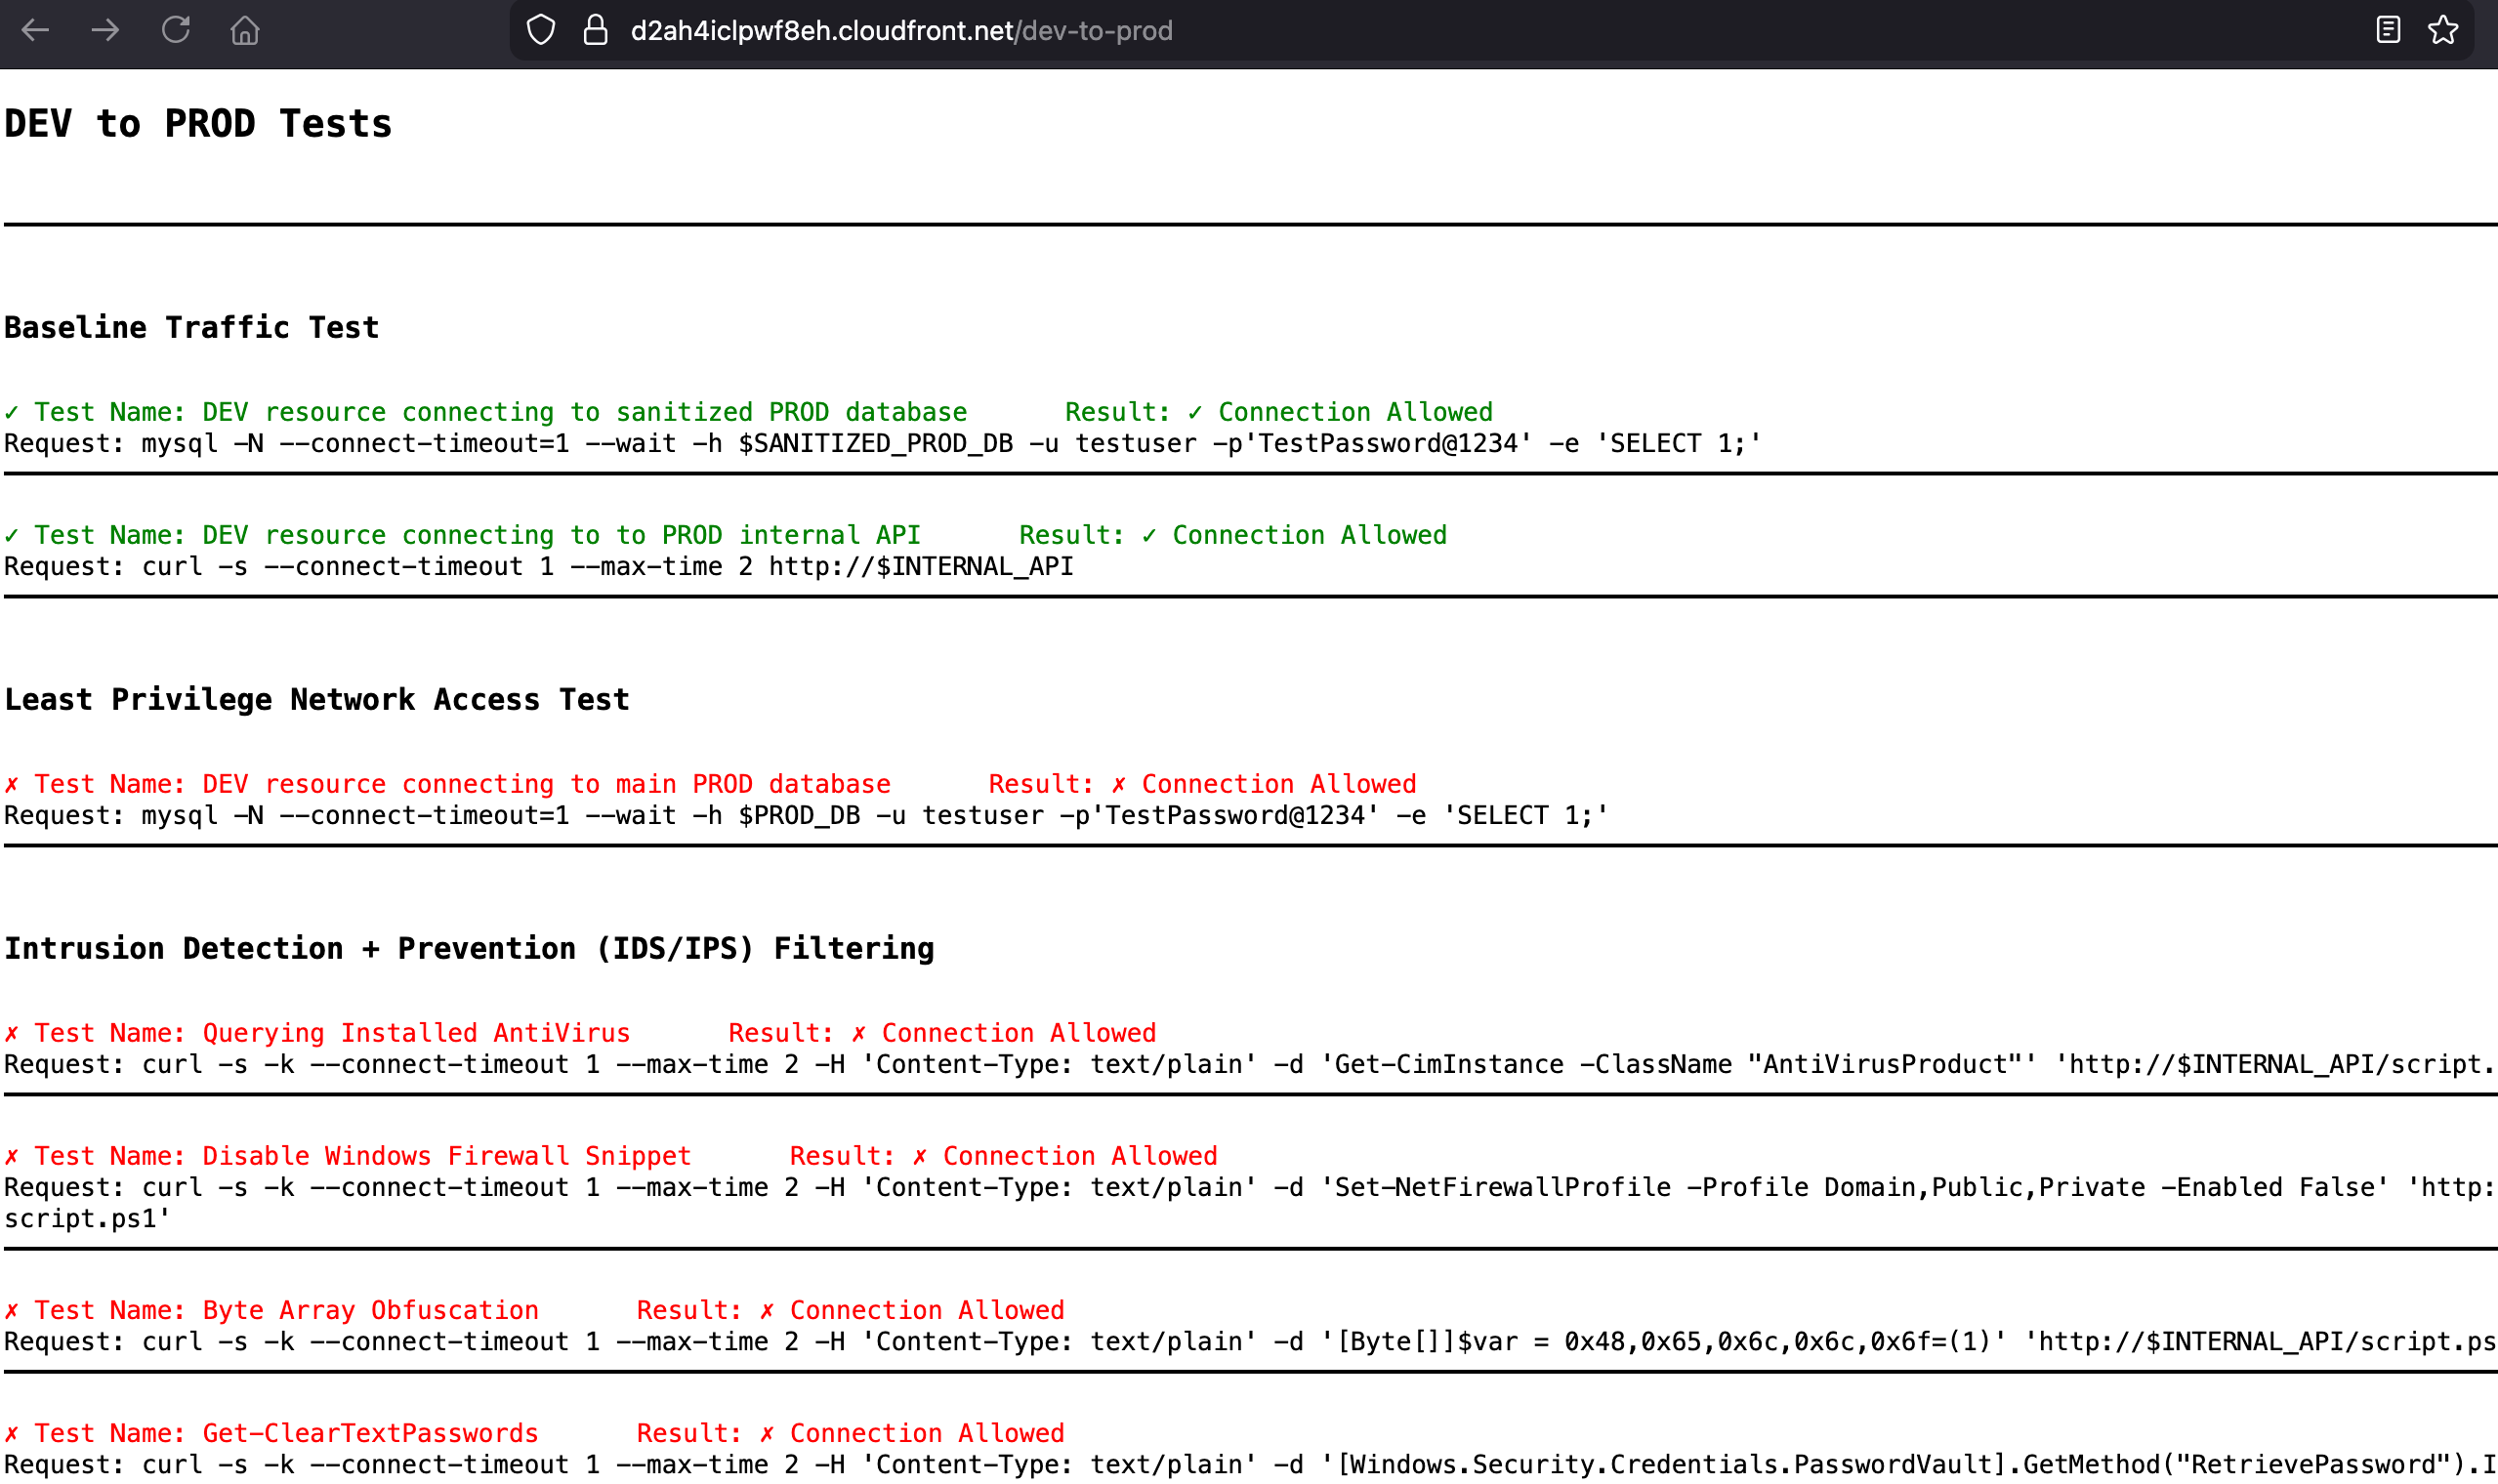Open the shield tracking protection icon

pyautogui.click(x=541, y=30)
